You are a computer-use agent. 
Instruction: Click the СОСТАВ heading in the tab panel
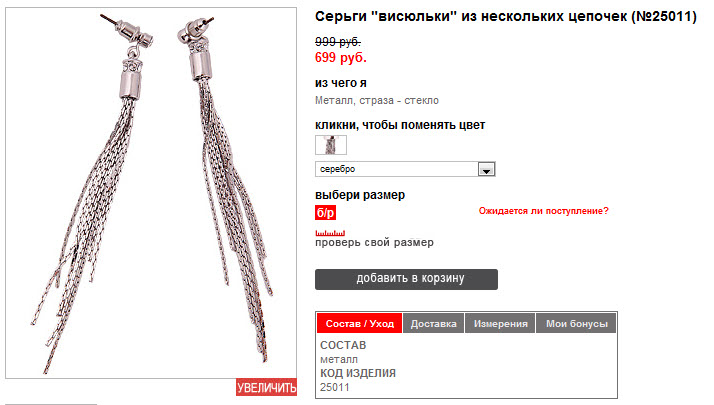tap(343, 345)
